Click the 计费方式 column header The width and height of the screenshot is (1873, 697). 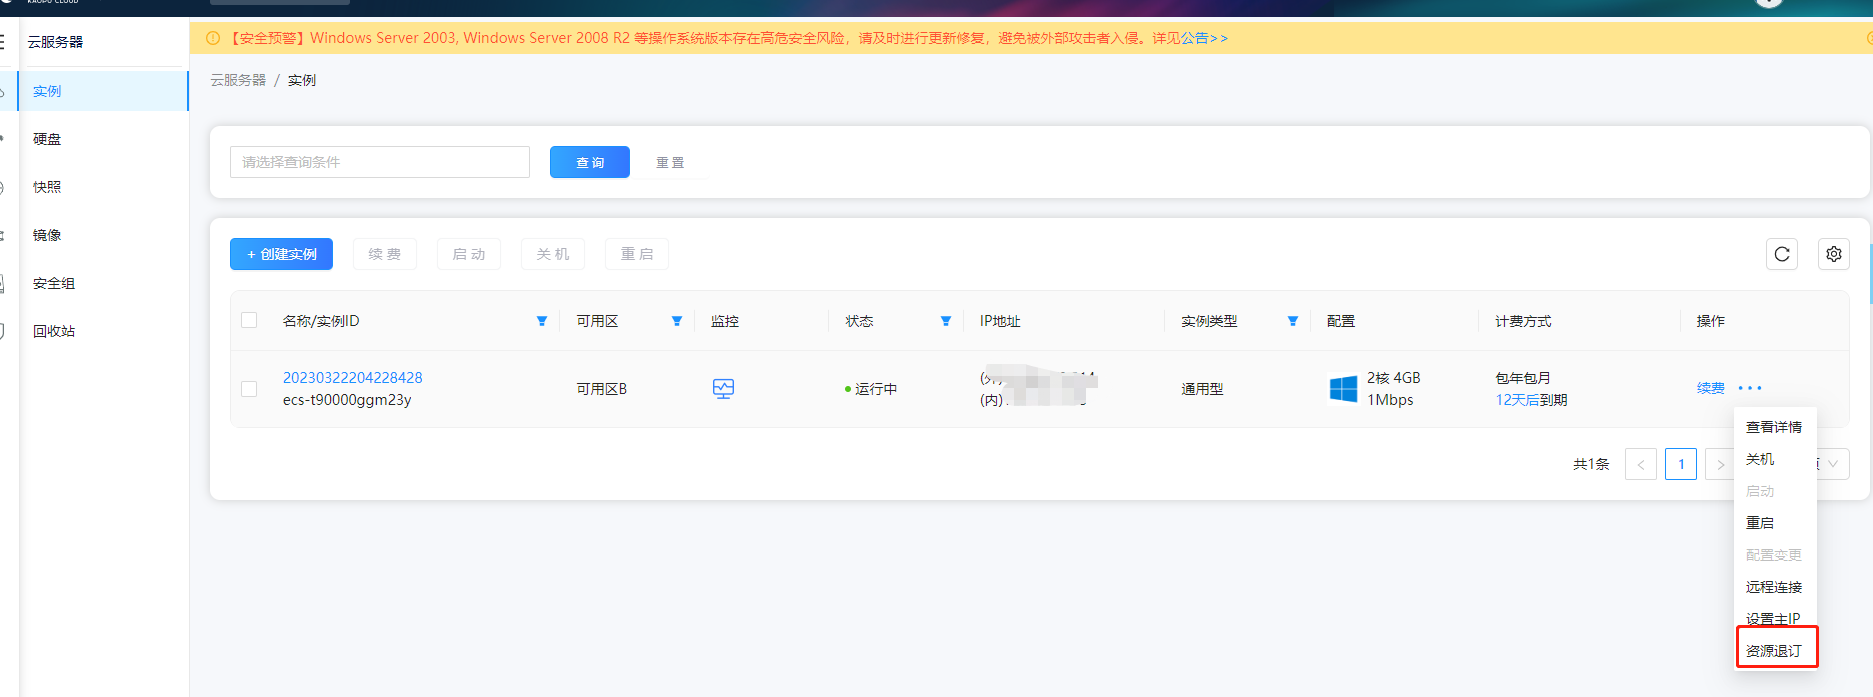click(1523, 321)
